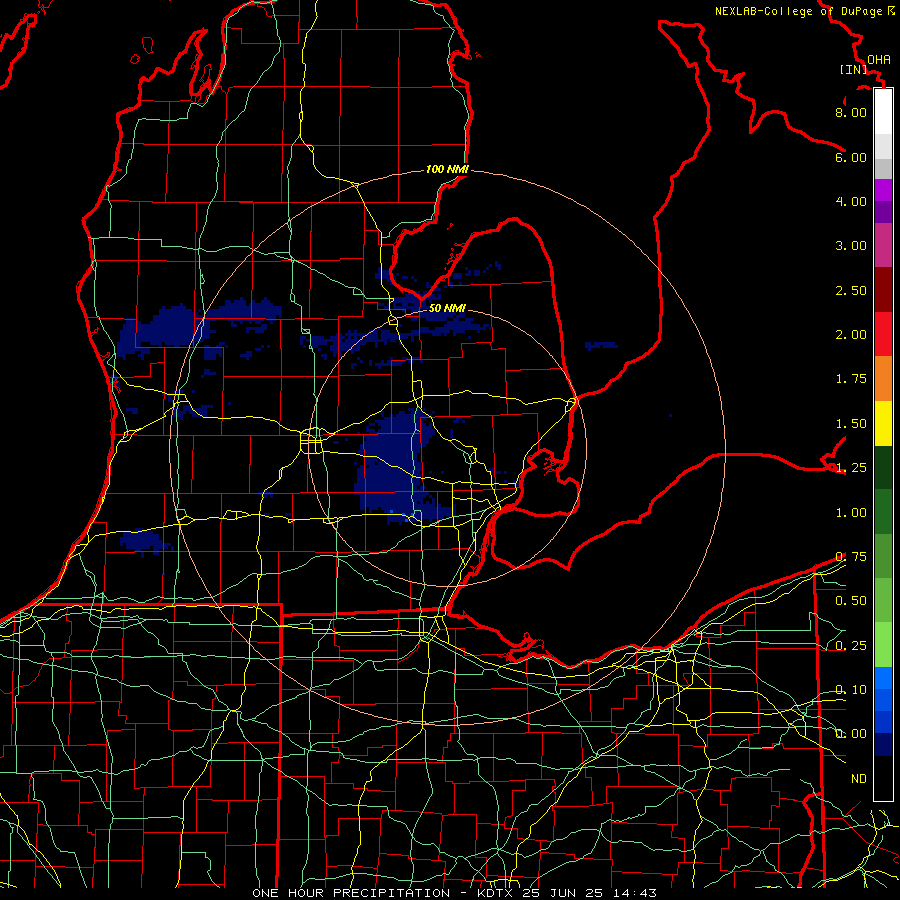This screenshot has height=900, width=900.
Task: Click the 1.75 legend value
Action: click(851, 379)
